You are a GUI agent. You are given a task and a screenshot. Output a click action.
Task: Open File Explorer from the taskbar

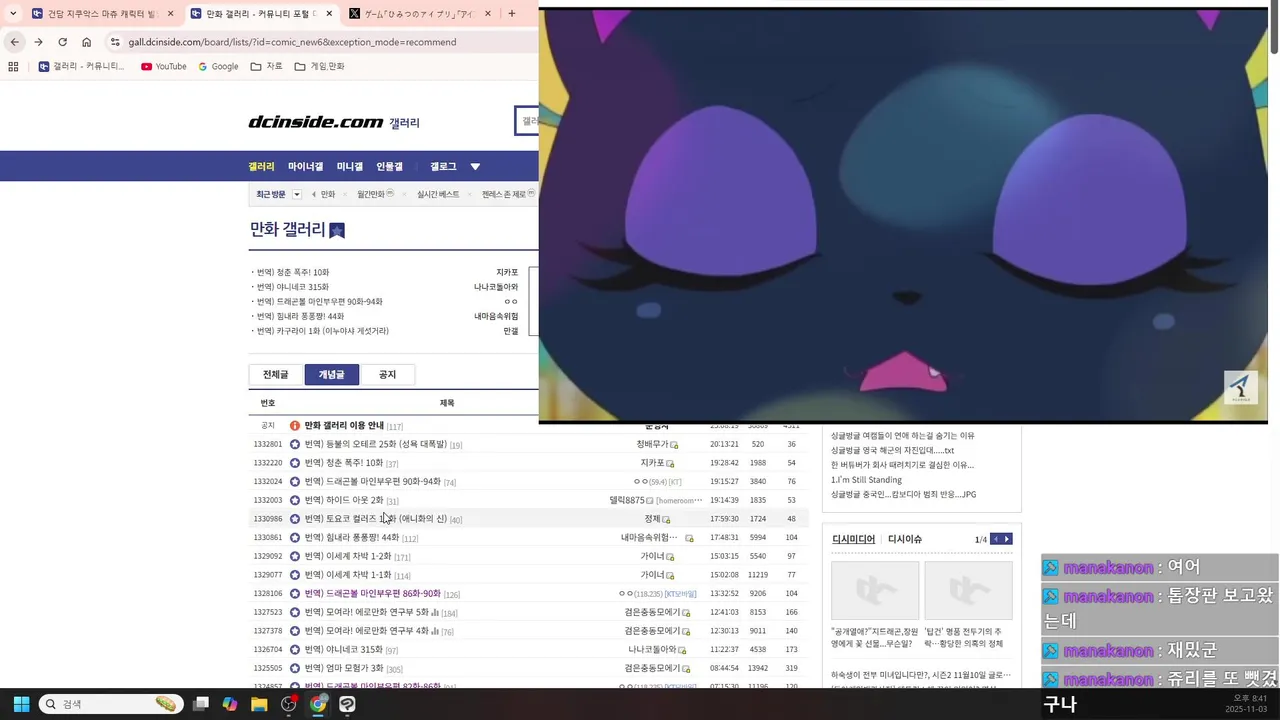click(259, 704)
